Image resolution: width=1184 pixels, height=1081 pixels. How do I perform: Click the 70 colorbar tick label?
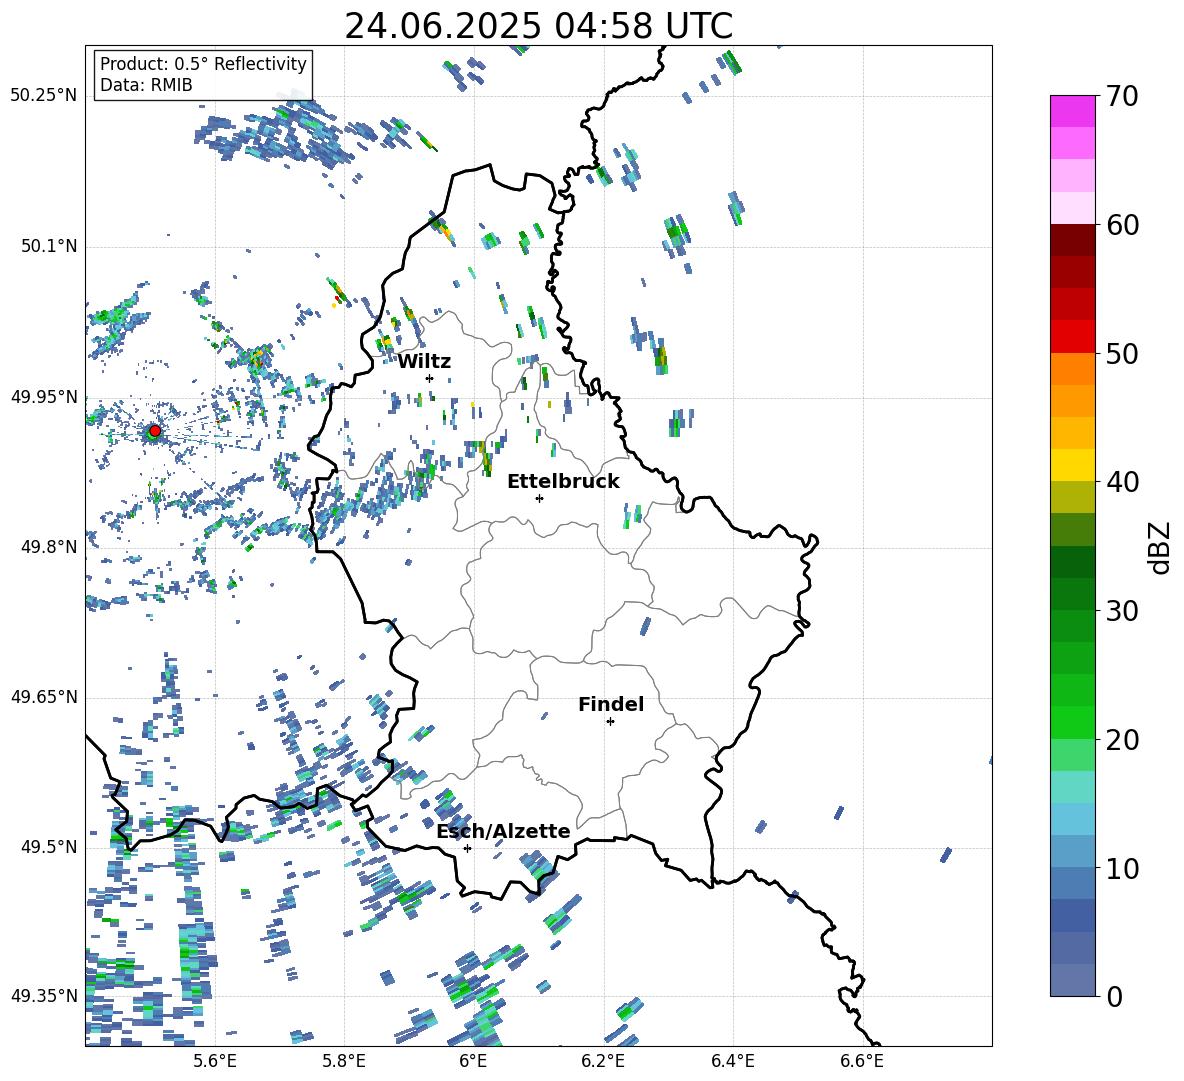[x=1121, y=97]
